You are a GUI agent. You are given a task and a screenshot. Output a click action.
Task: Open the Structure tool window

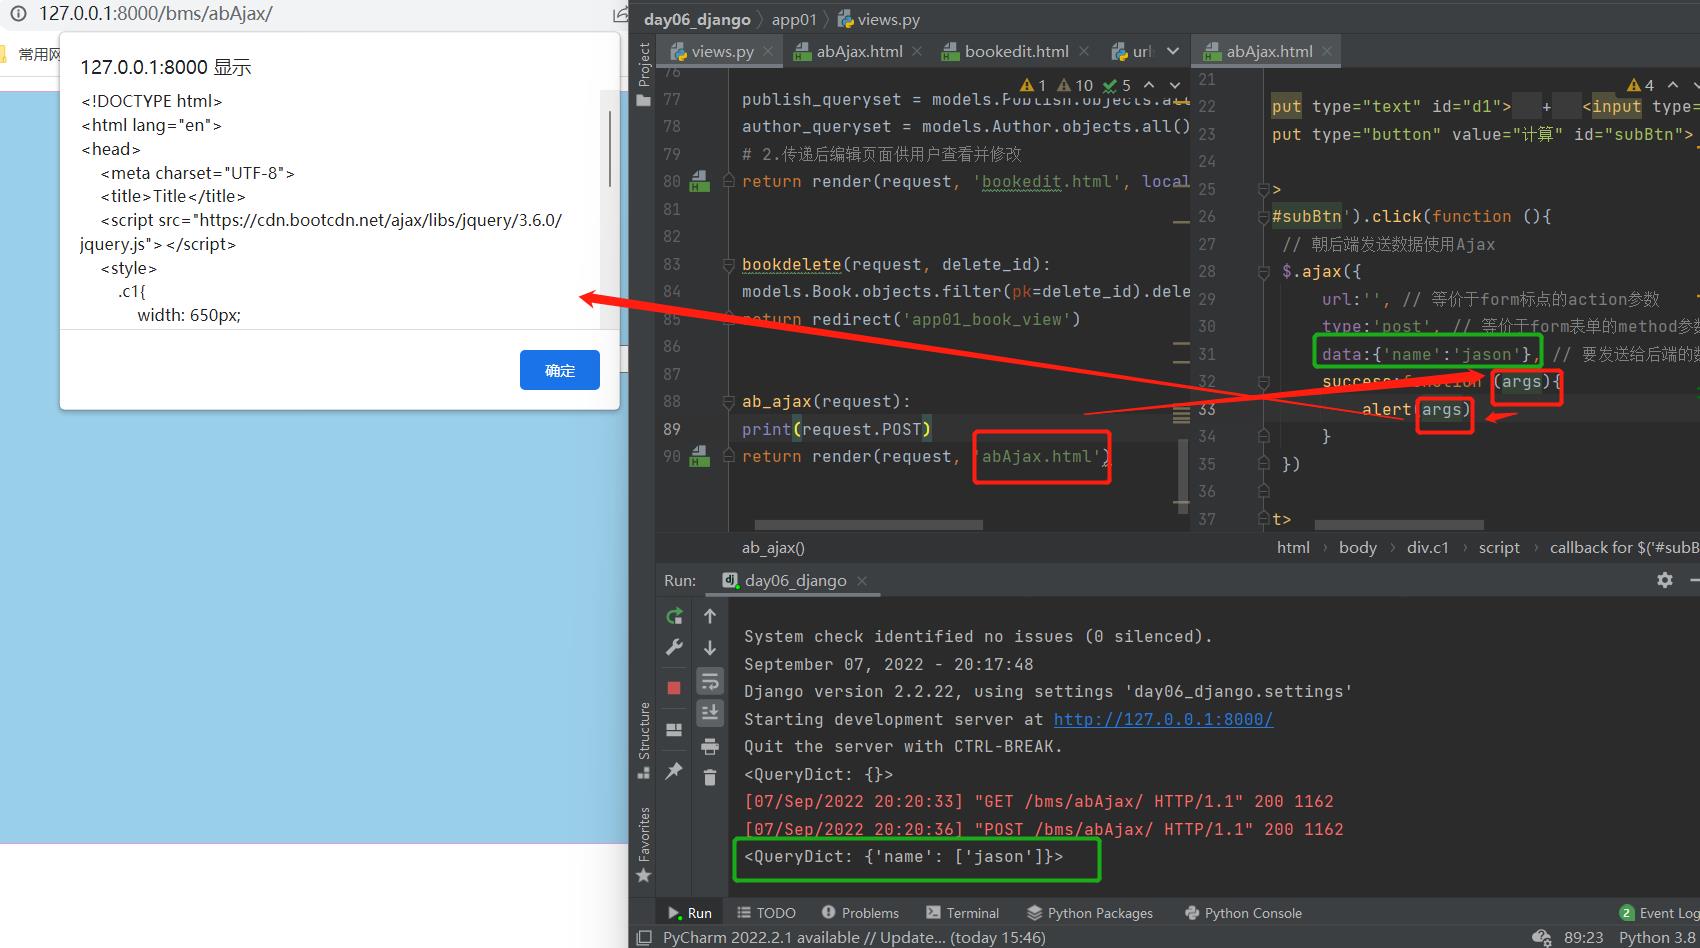pyautogui.click(x=644, y=741)
